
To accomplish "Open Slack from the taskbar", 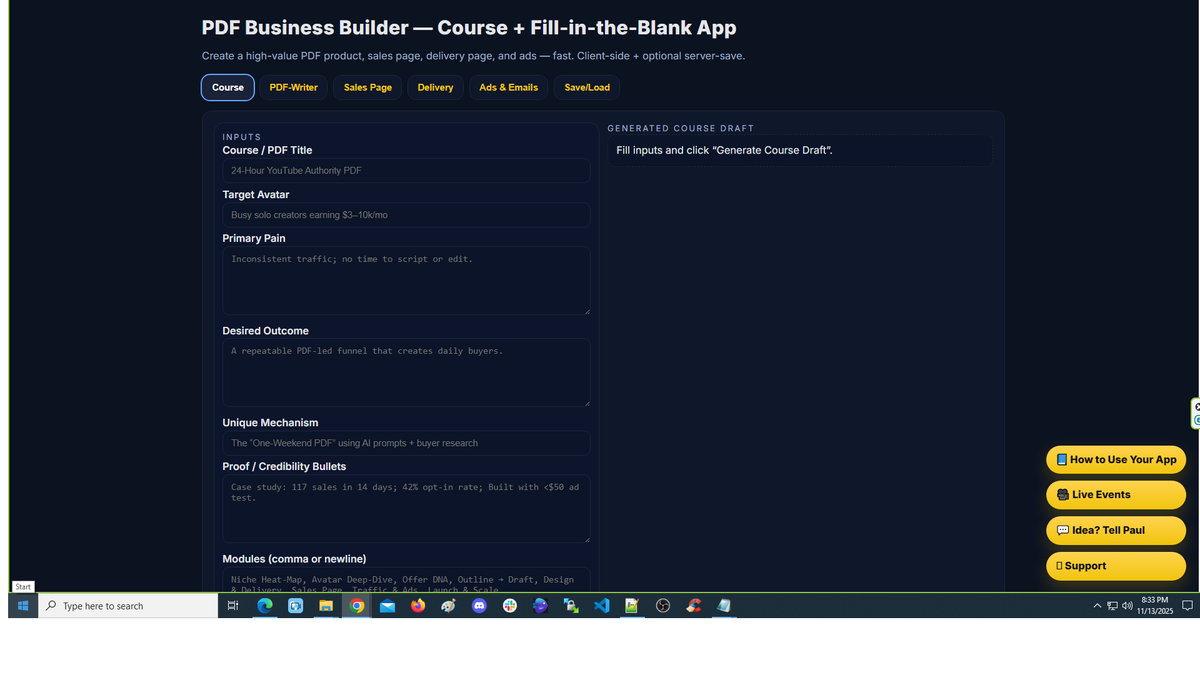I will [x=510, y=606].
